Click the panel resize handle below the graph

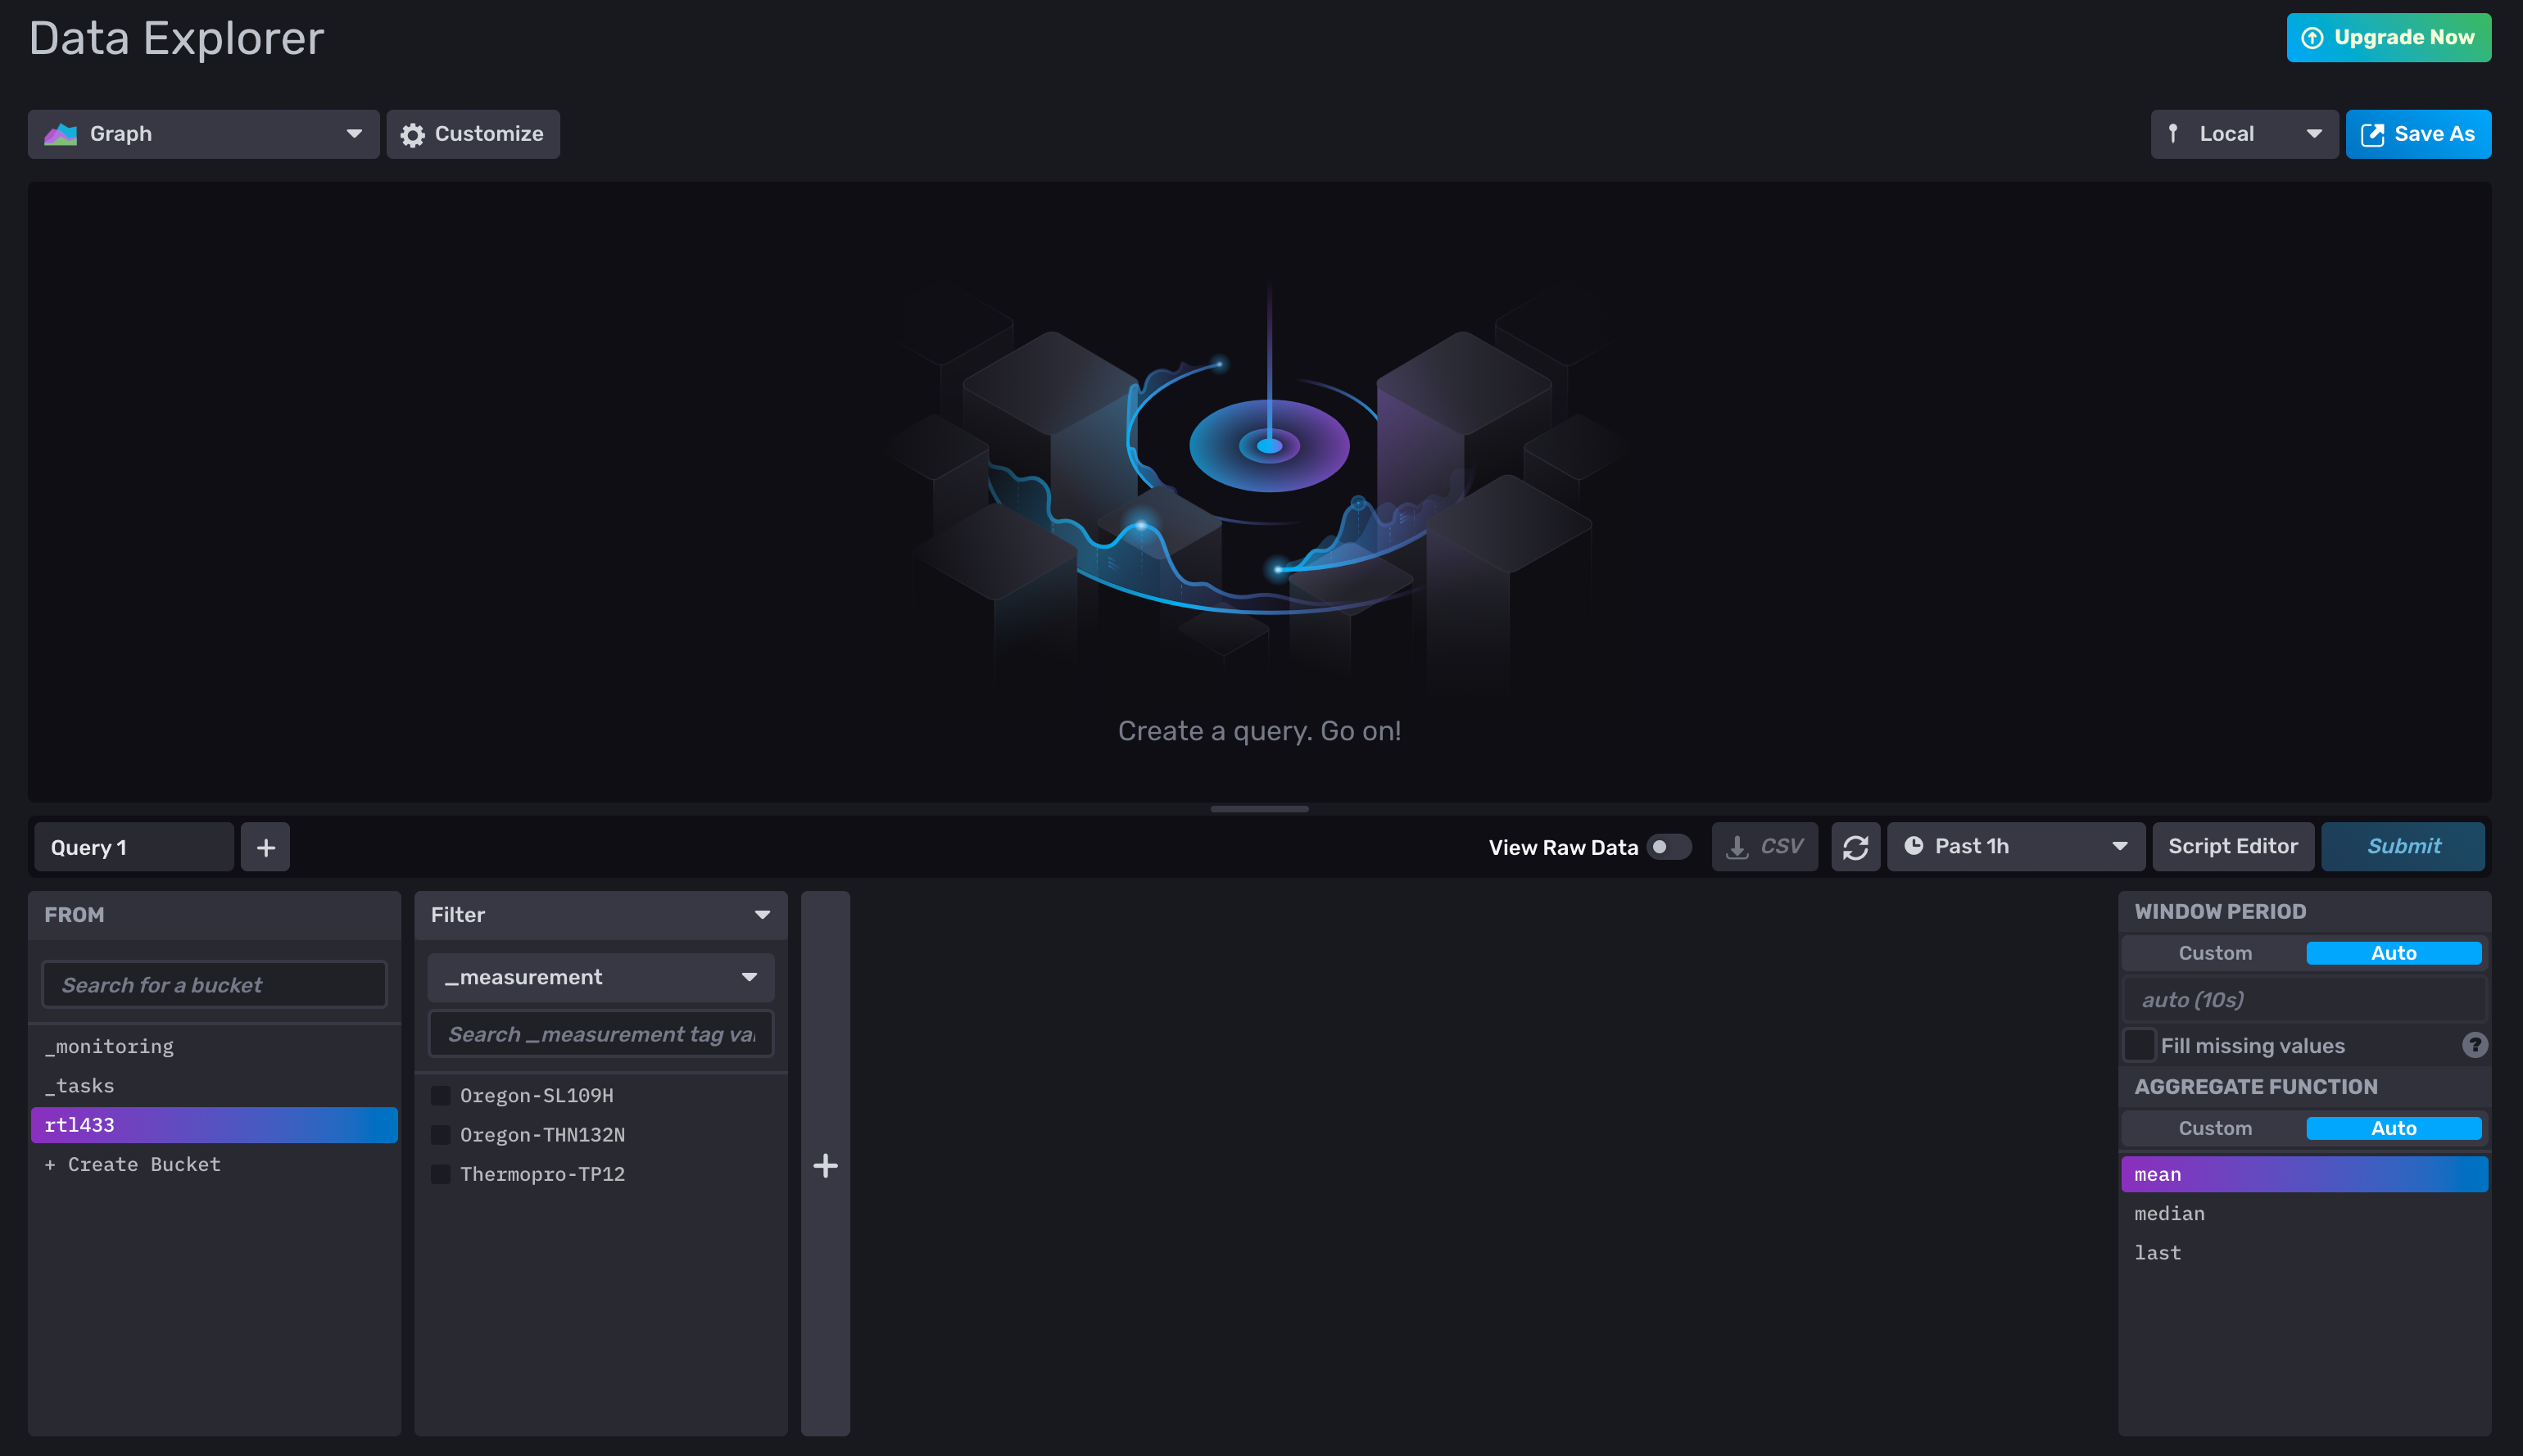point(1259,809)
